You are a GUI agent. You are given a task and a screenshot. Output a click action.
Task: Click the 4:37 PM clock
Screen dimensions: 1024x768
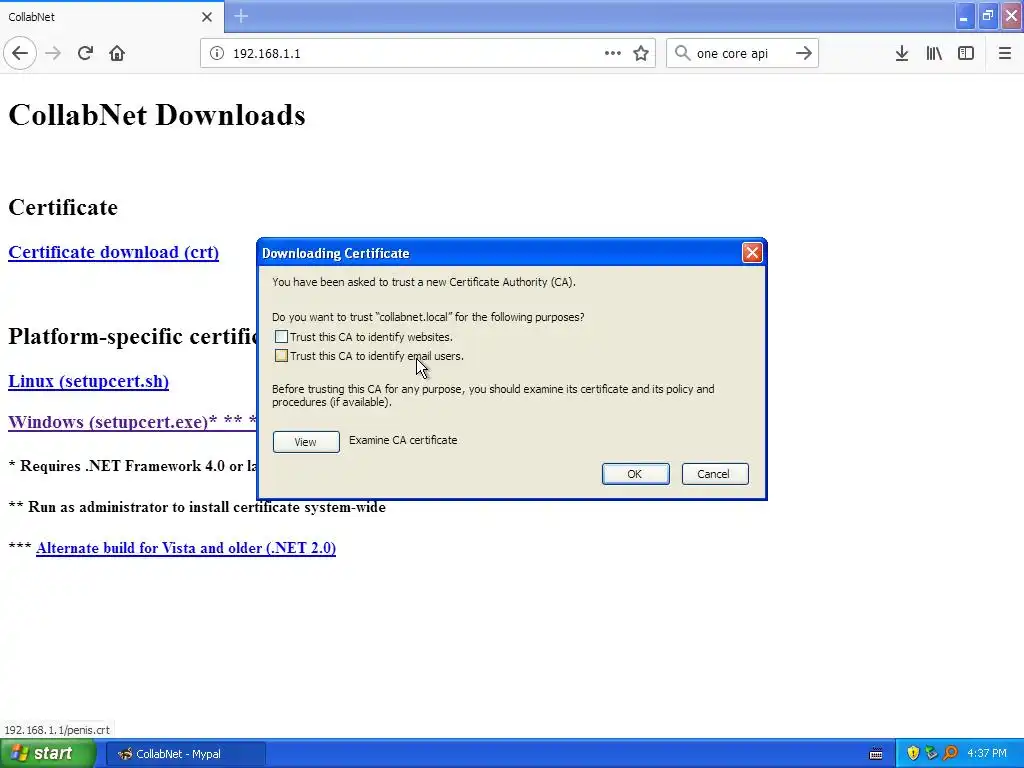click(987, 754)
